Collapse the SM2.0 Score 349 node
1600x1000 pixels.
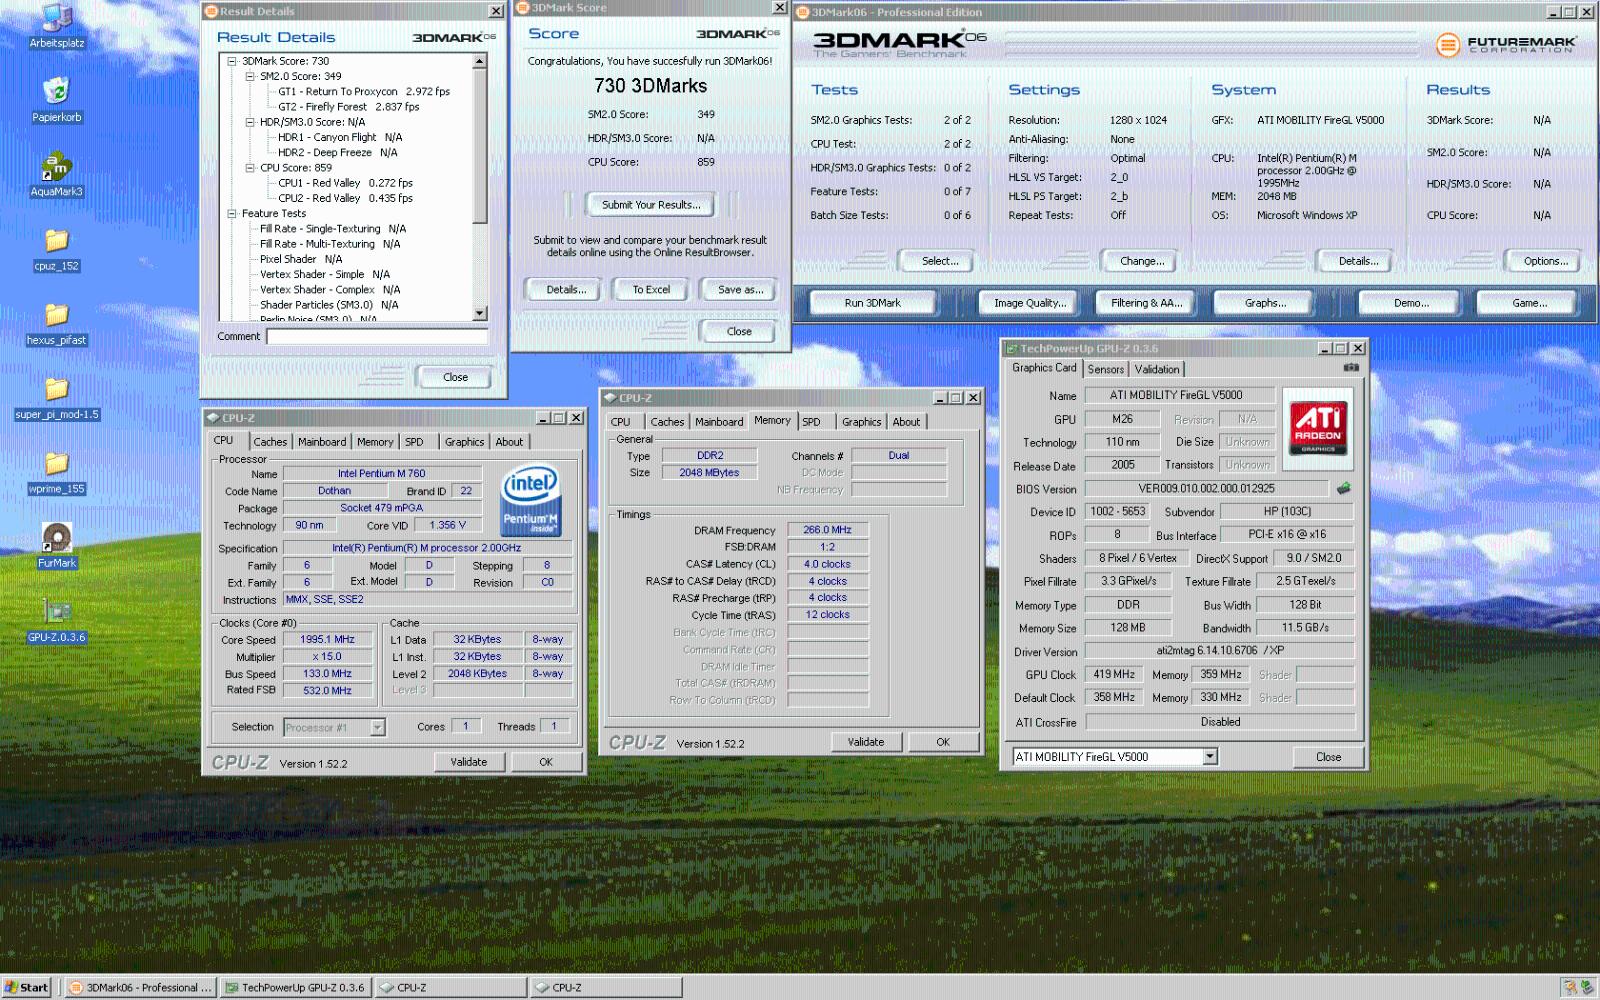250,76
